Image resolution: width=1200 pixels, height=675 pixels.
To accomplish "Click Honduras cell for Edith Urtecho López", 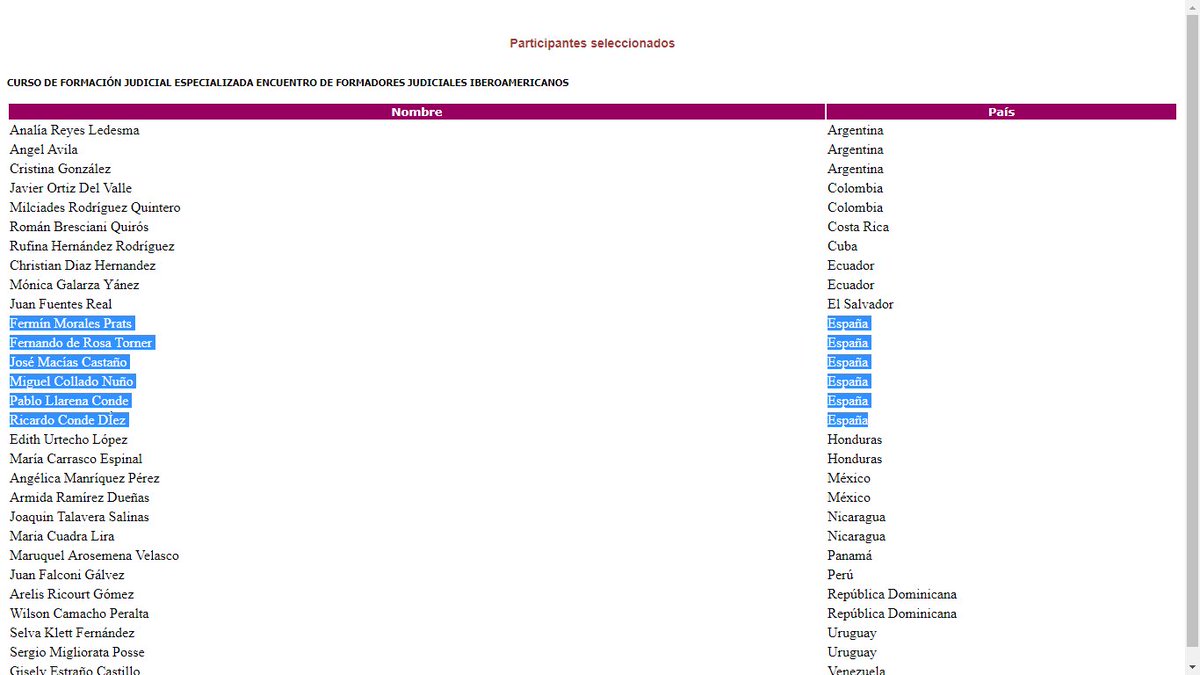I will 855,440.
